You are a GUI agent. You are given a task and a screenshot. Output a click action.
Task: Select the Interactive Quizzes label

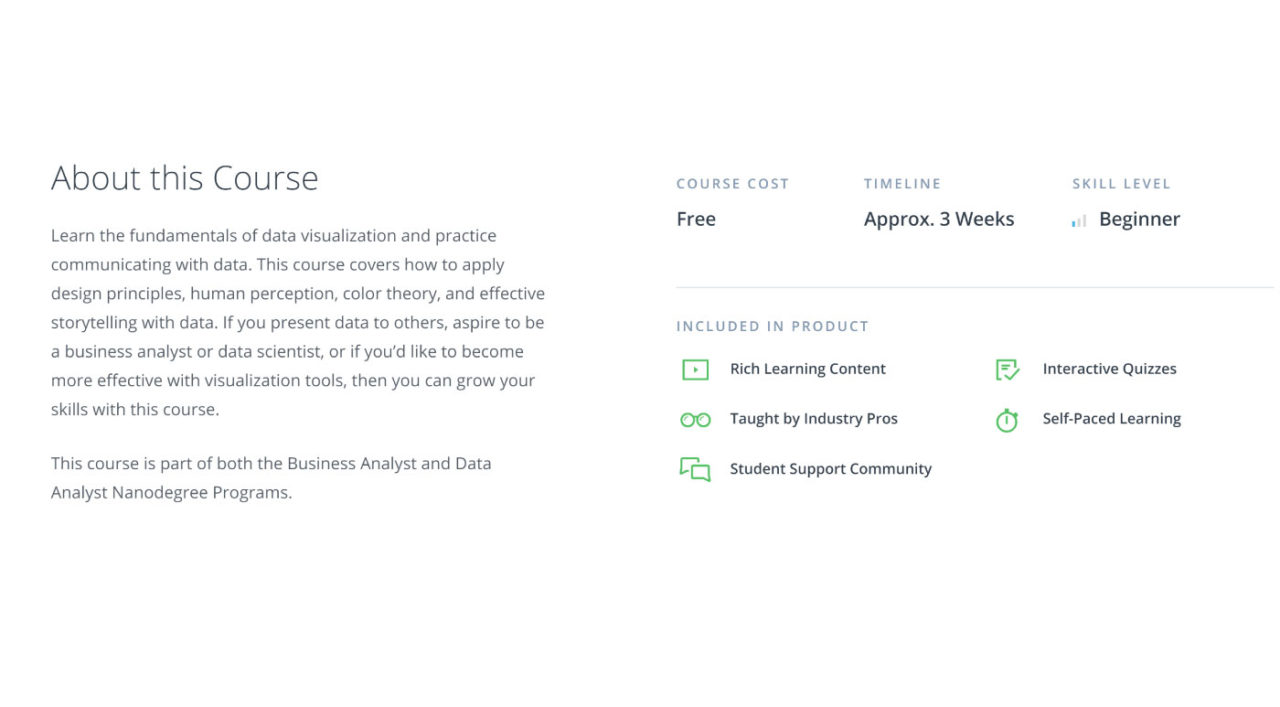coord(1109,369)
